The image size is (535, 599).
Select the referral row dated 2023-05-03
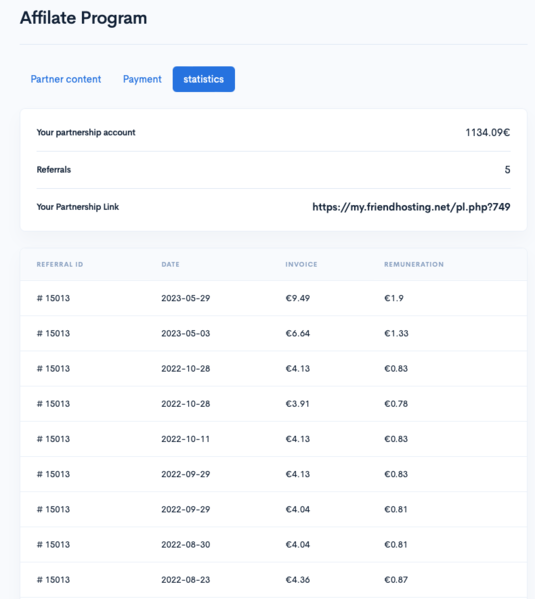pos(274,333)
